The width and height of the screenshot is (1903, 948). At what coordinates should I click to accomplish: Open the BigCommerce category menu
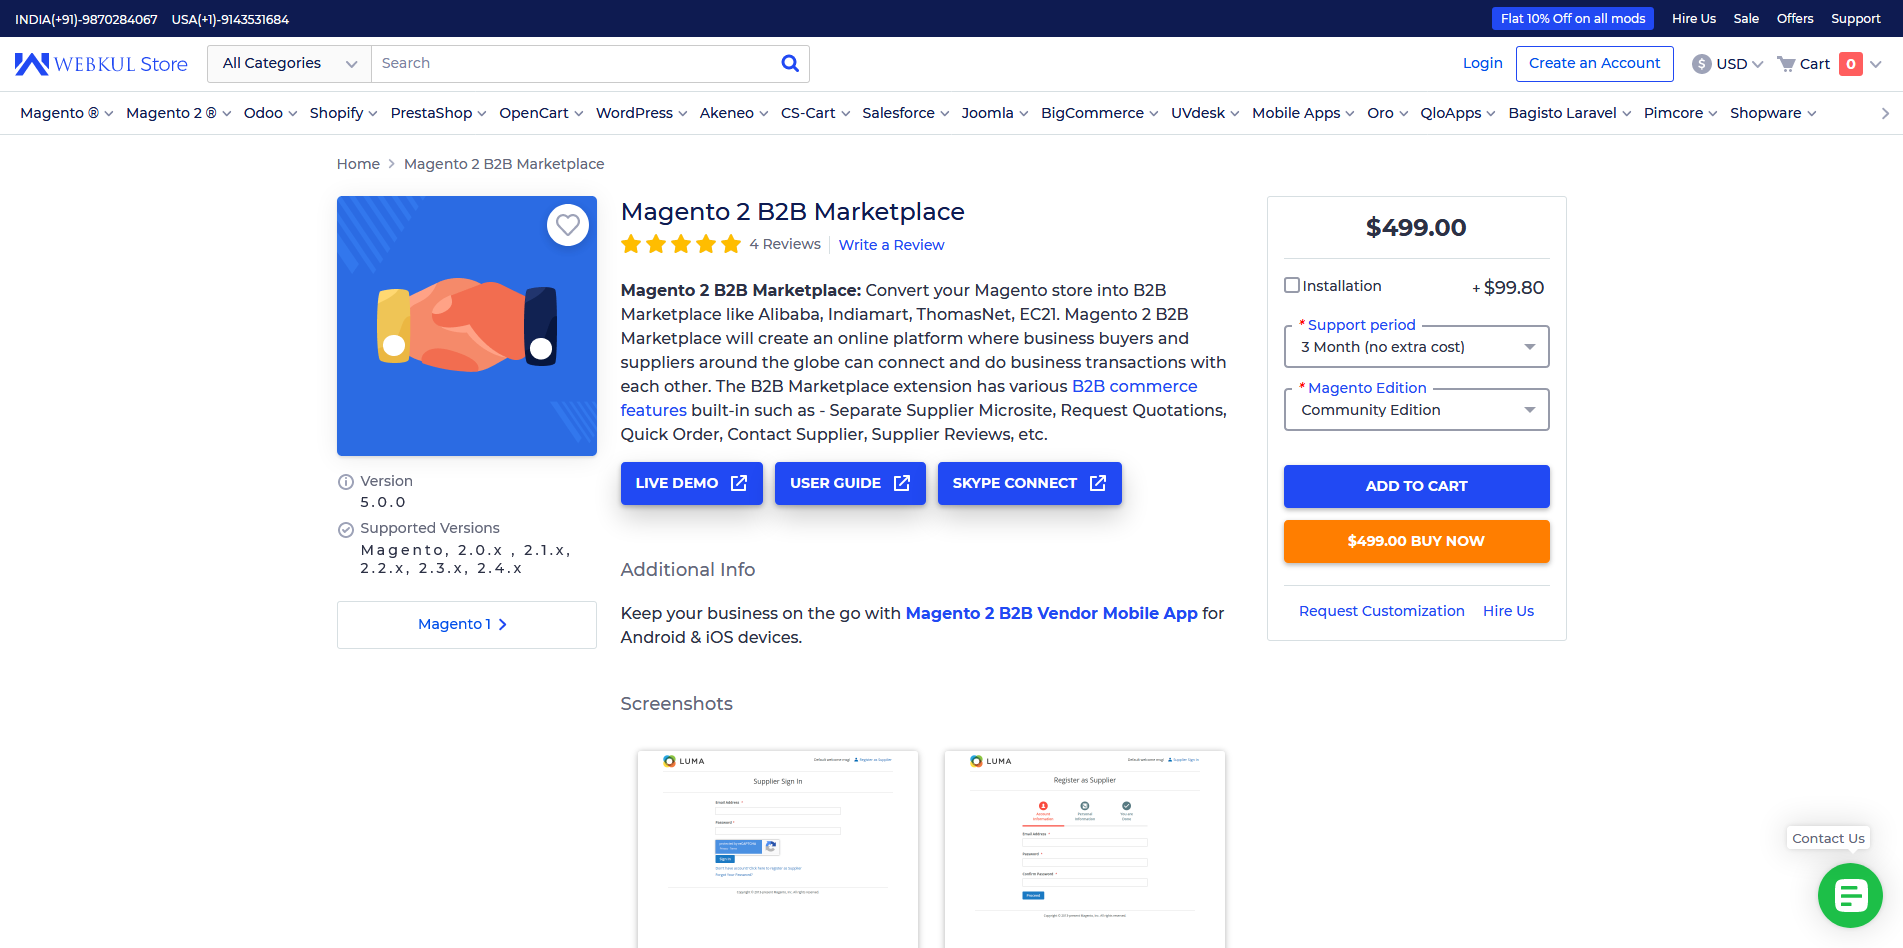click(x=1099, y=113)
